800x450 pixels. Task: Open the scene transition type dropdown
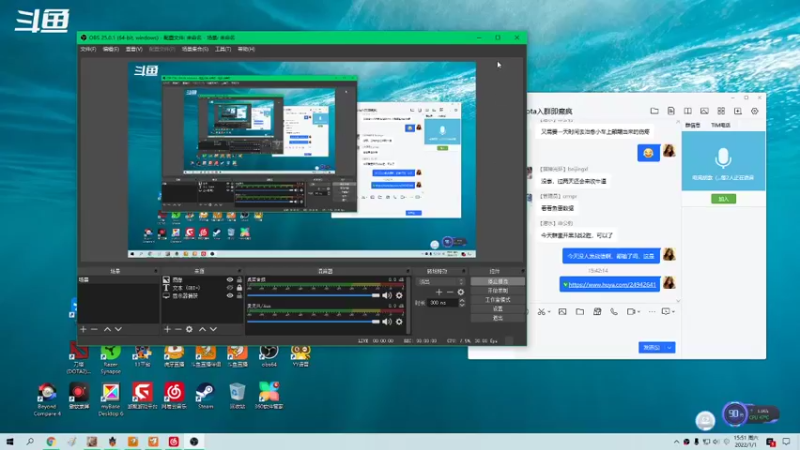(x=441, y=282)
